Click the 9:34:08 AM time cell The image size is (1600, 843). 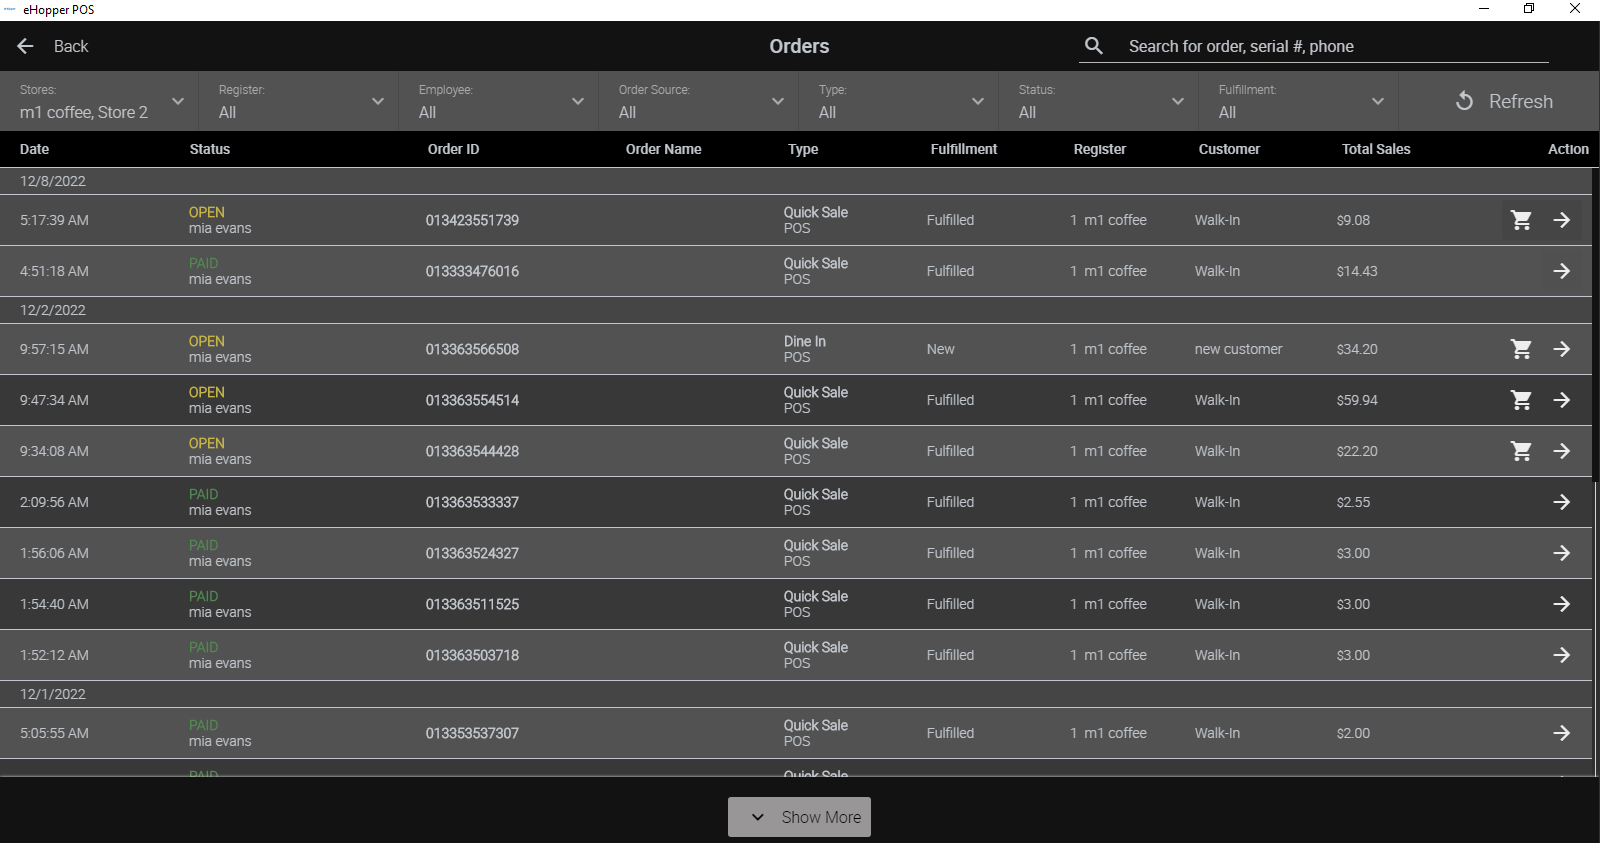click(54, 451)
